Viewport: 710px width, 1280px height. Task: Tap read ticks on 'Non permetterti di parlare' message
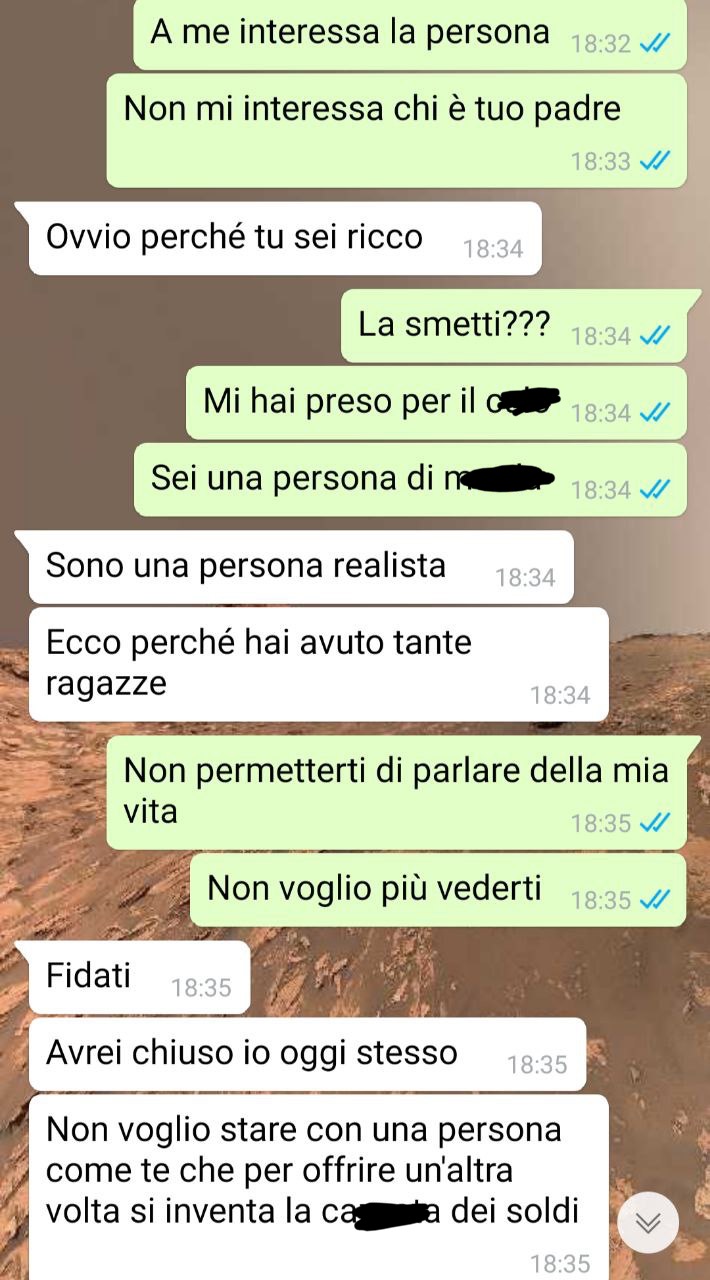655,823
